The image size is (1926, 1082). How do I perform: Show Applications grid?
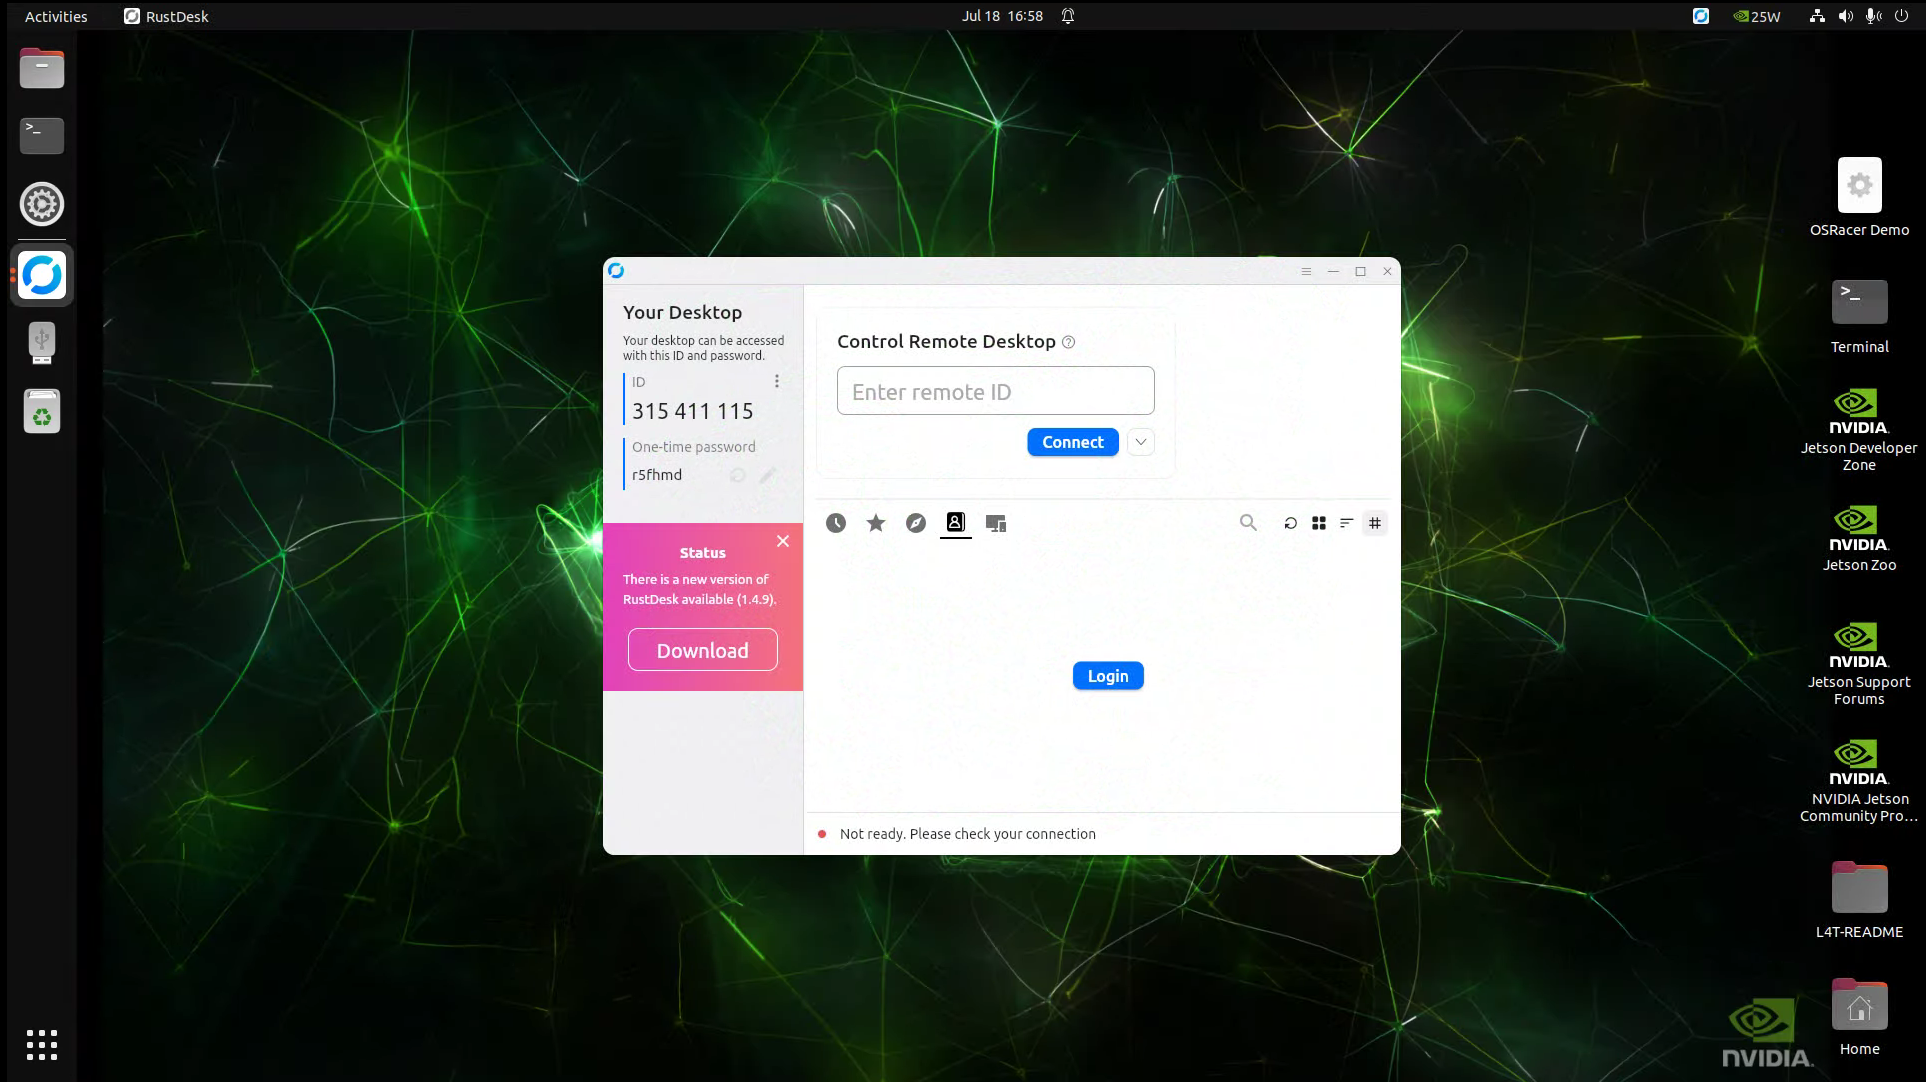point(42,1045)
